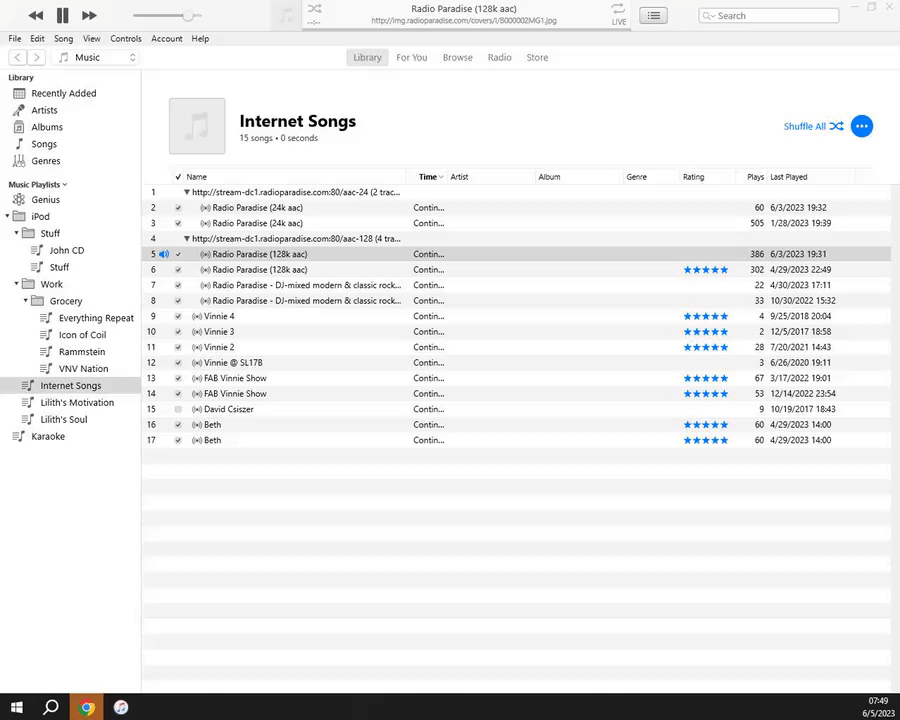Image resolution: width=900 pixels, height=720 pixels.
Task: Pause the current playback
Action: [x=63, y=16]
